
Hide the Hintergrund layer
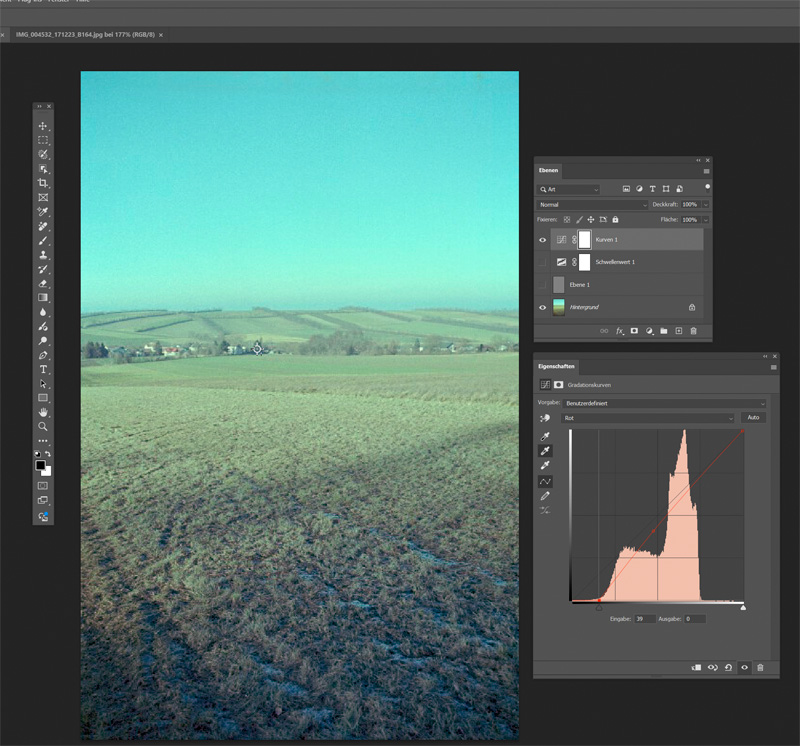[x=542, y=307]
